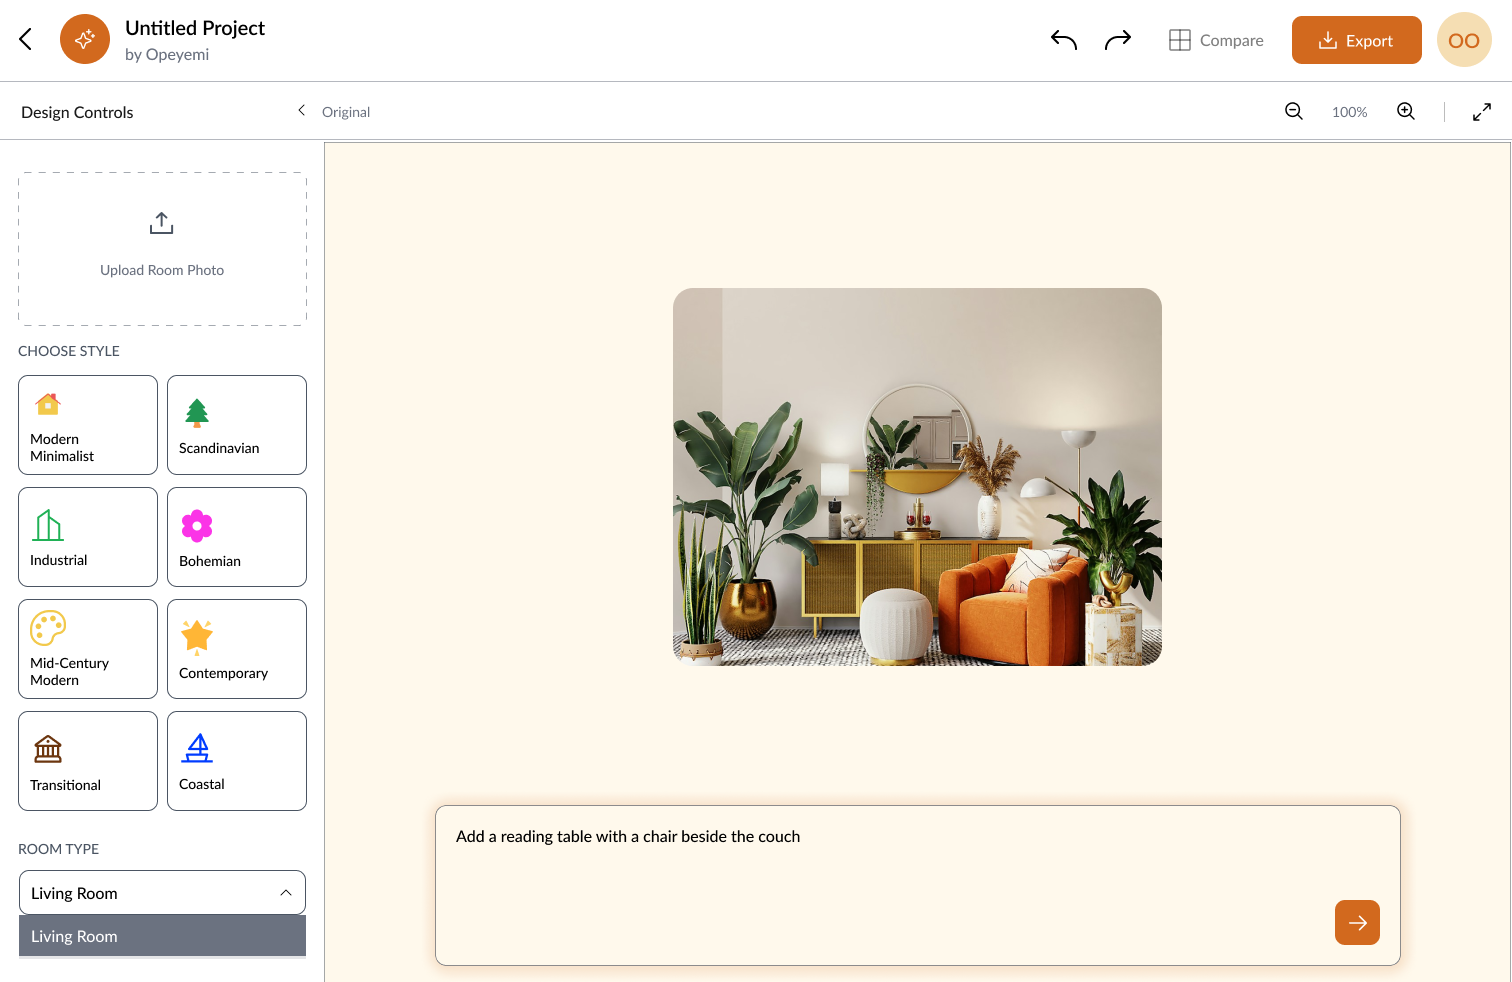Submit the prompt with the arrow button
The width and height of the screenshot is (1512, 982).
click(1357, 922)
